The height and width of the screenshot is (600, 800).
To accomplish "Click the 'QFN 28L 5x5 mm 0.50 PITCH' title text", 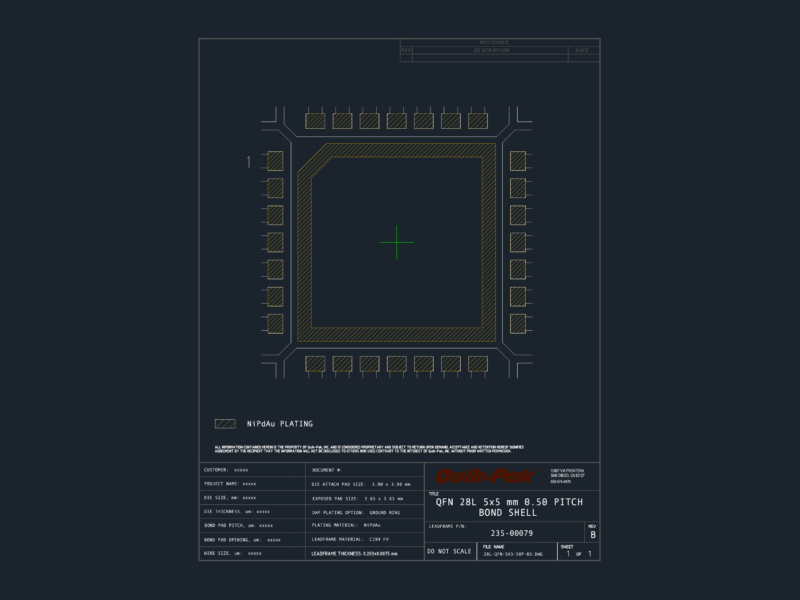I will click(509, 502).
